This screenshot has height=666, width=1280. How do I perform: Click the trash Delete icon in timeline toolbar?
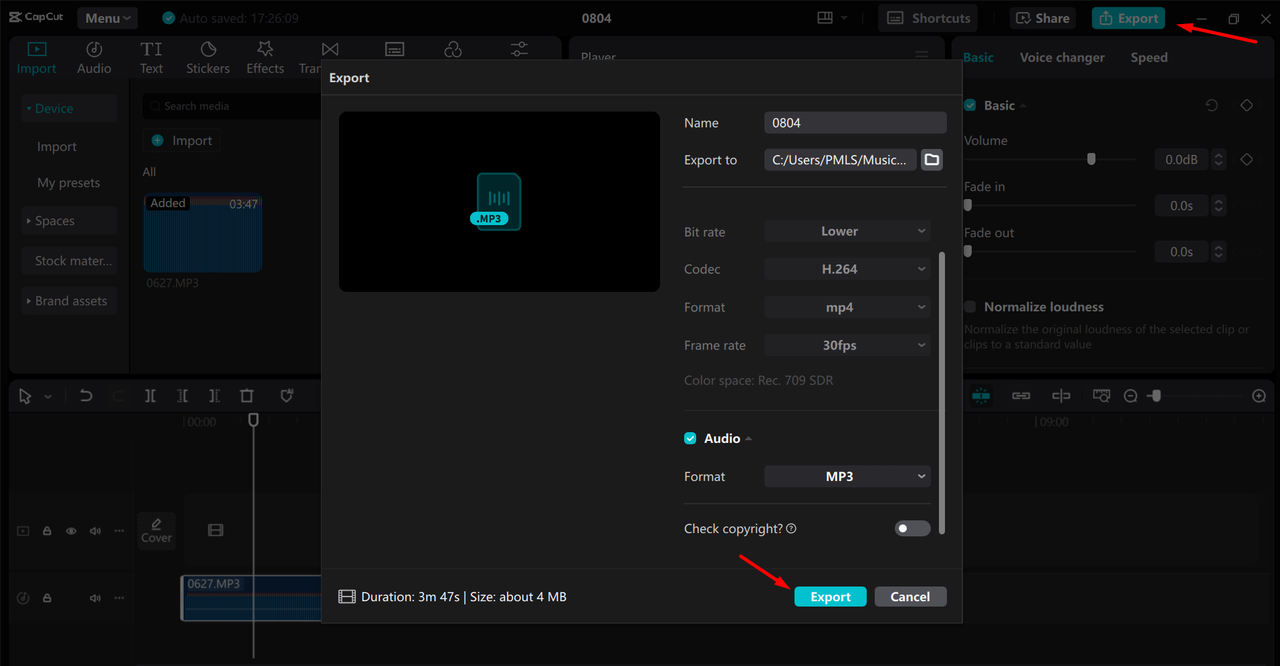(x=247, y=396)
